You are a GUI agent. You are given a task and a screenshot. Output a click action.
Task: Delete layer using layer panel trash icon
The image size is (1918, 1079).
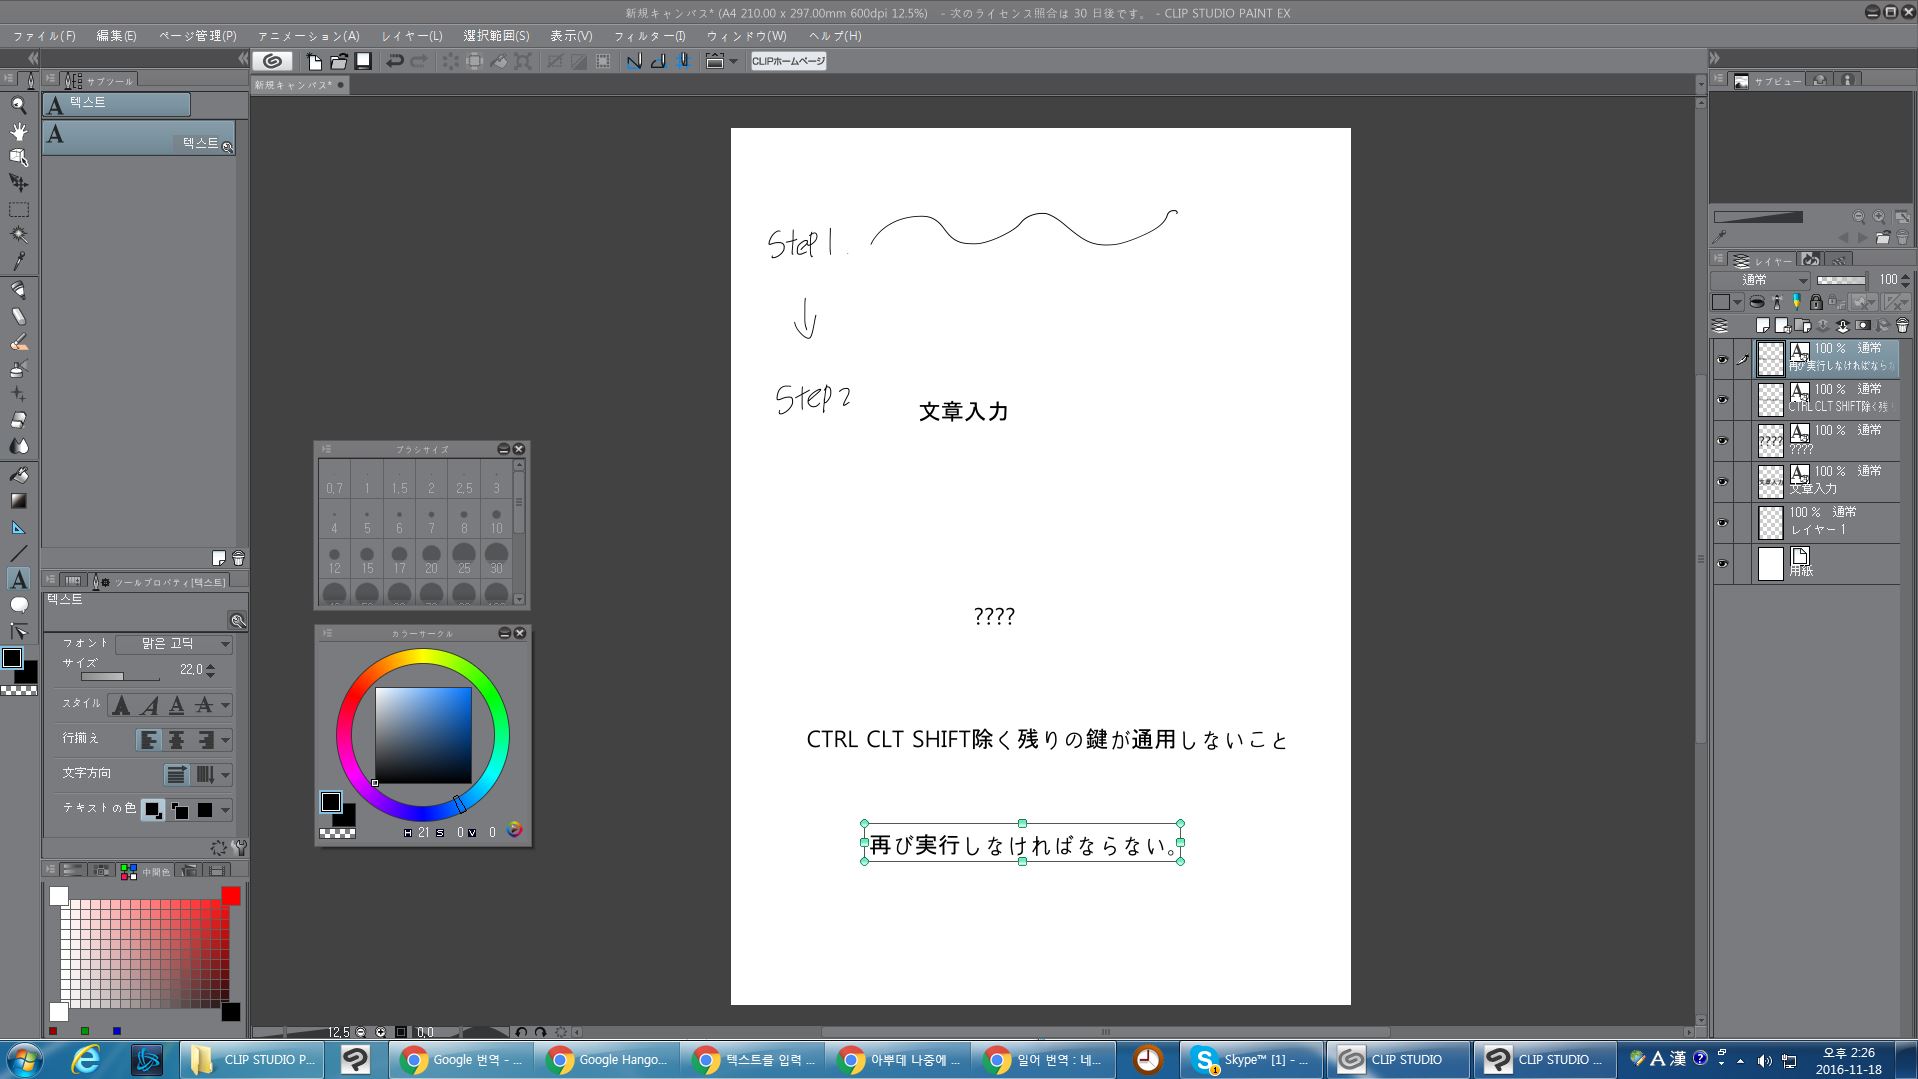click(1902, 325)
